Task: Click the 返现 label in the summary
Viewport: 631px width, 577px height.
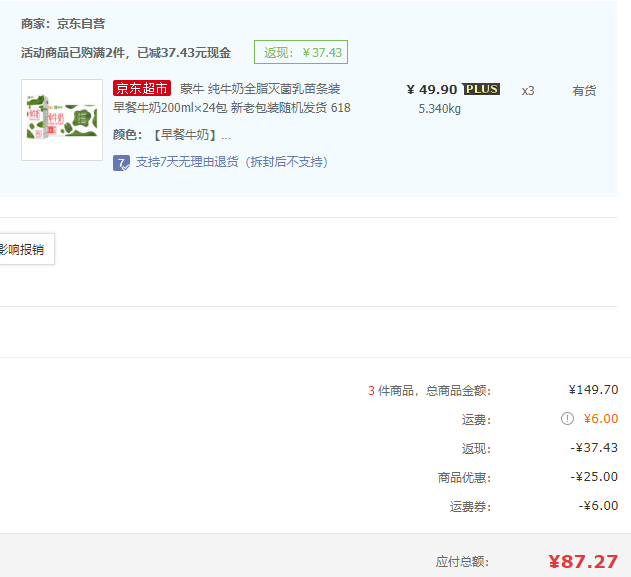Action: point(476,448)
